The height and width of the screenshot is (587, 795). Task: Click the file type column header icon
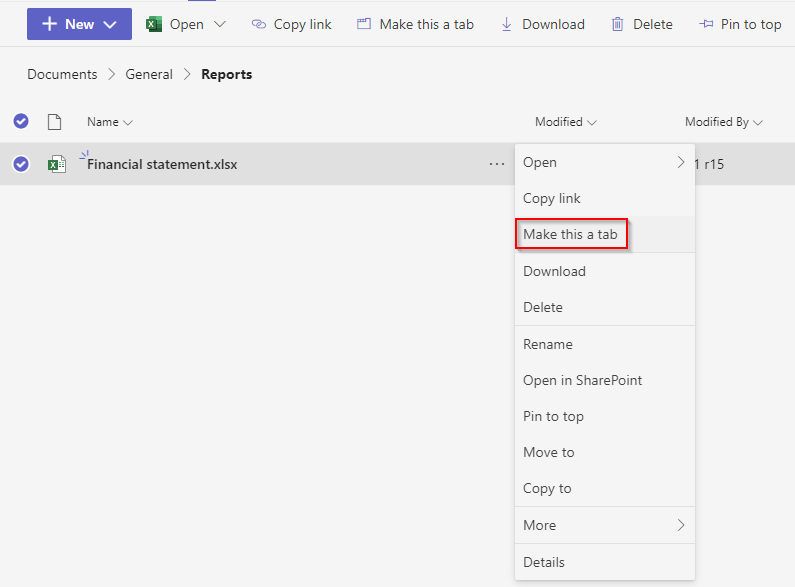click(x=55, y=122)
